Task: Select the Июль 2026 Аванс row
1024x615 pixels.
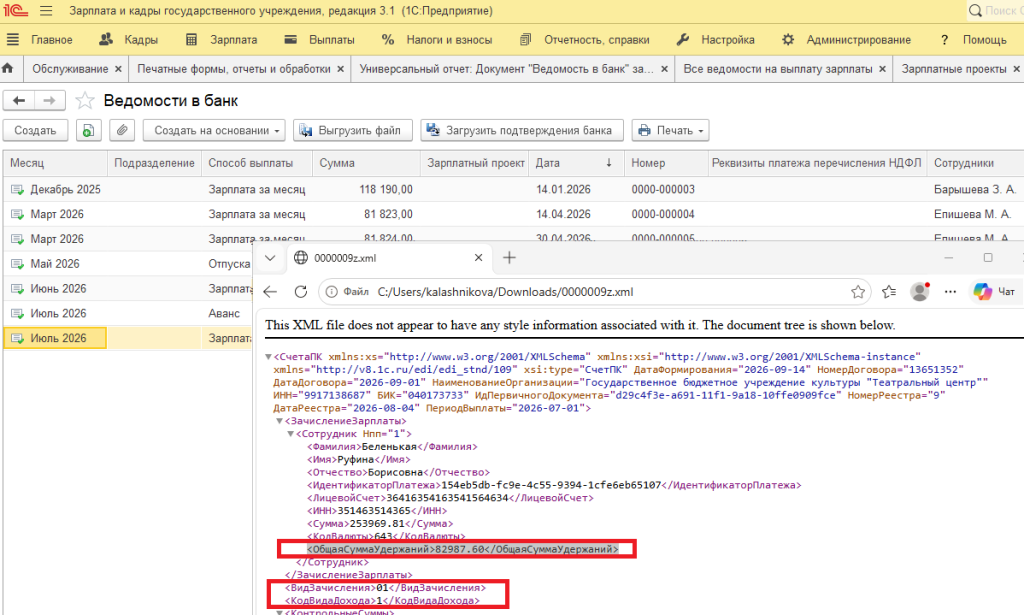Action: point(127,313)
